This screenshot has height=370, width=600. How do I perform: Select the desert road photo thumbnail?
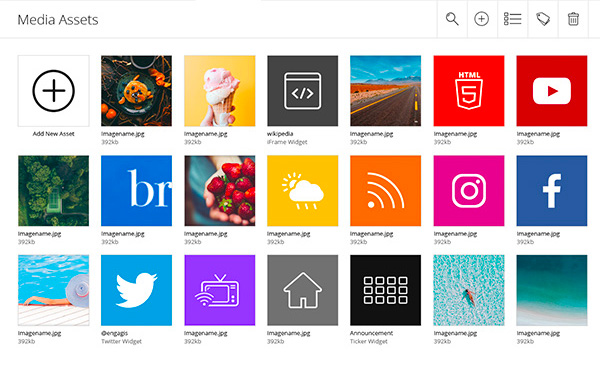[x=385, y=91]
